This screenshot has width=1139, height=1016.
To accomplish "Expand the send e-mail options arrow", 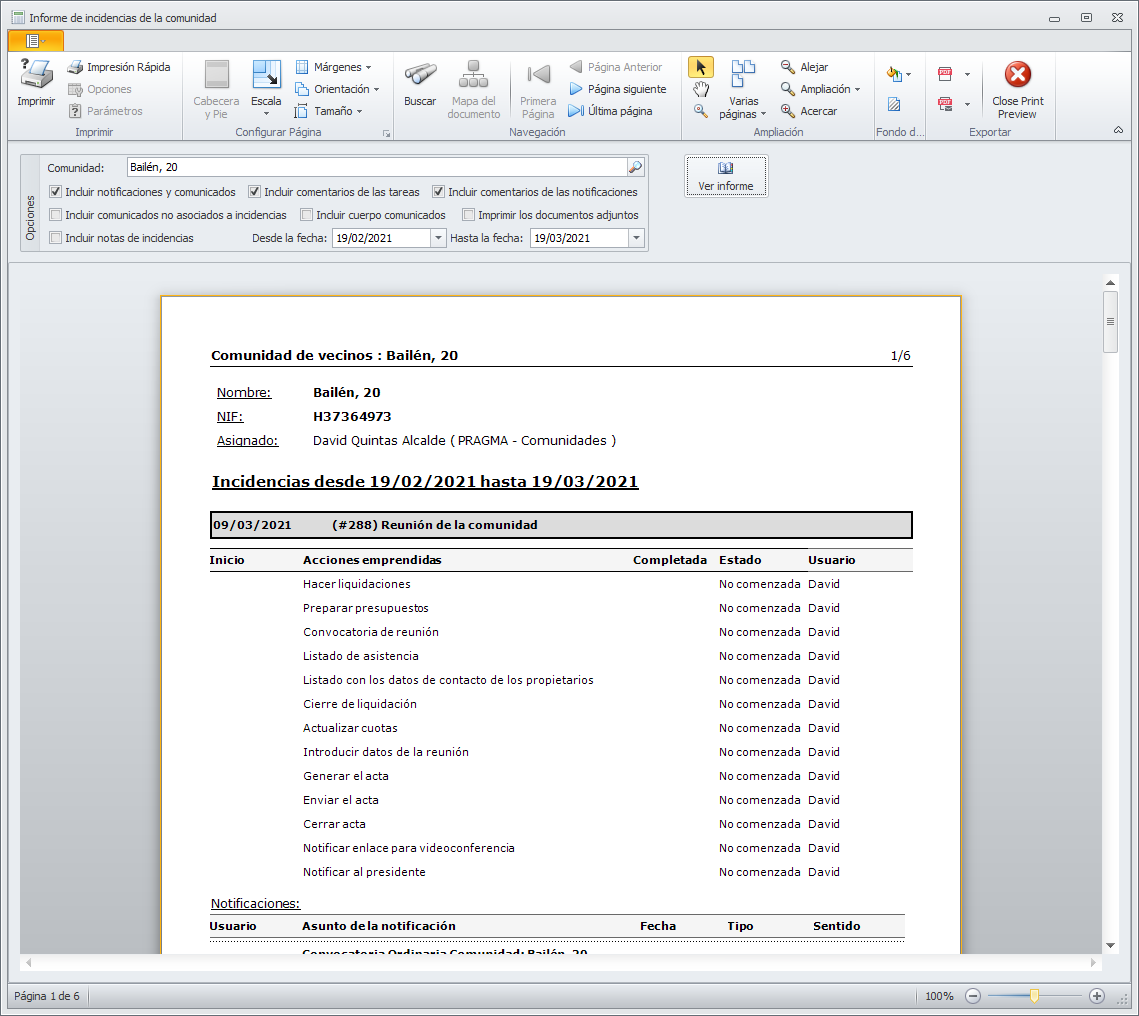I will 967,105.
